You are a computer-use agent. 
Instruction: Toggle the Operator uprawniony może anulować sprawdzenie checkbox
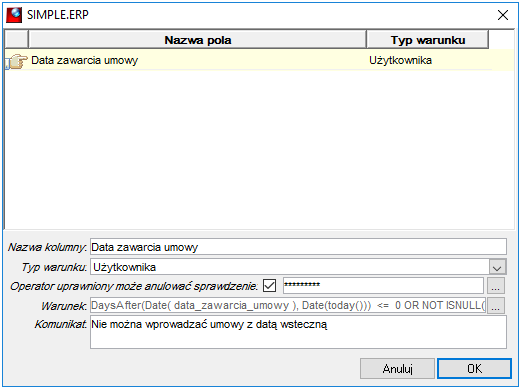click(x=269, y=286)
